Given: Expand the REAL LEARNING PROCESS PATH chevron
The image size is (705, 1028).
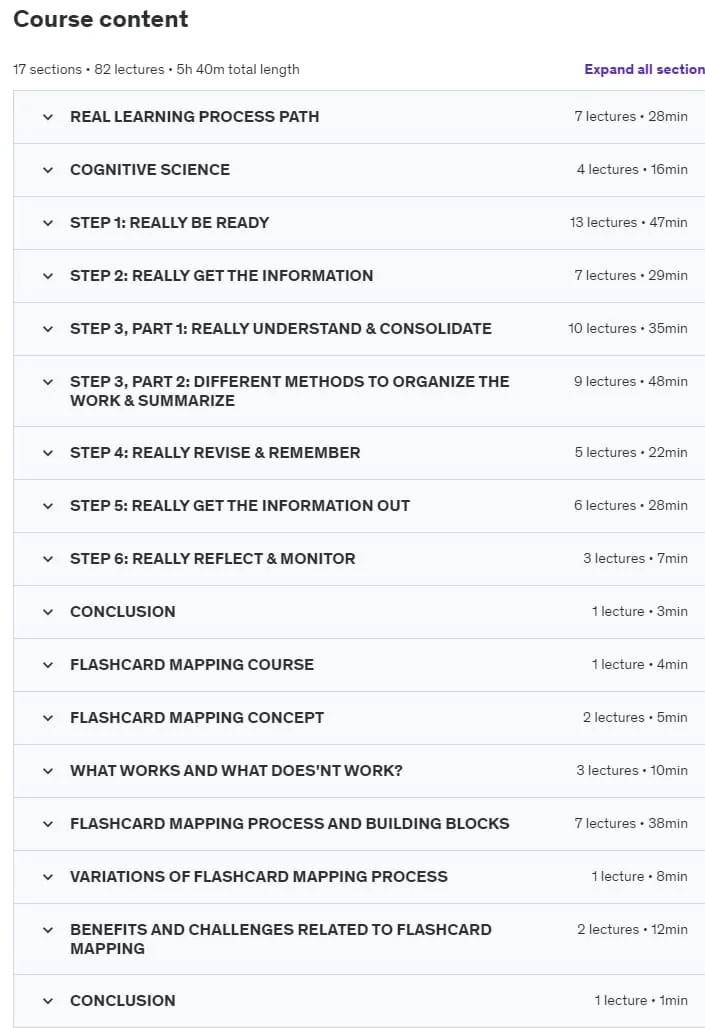Looking at the screenshot, I should pos(48,117).
